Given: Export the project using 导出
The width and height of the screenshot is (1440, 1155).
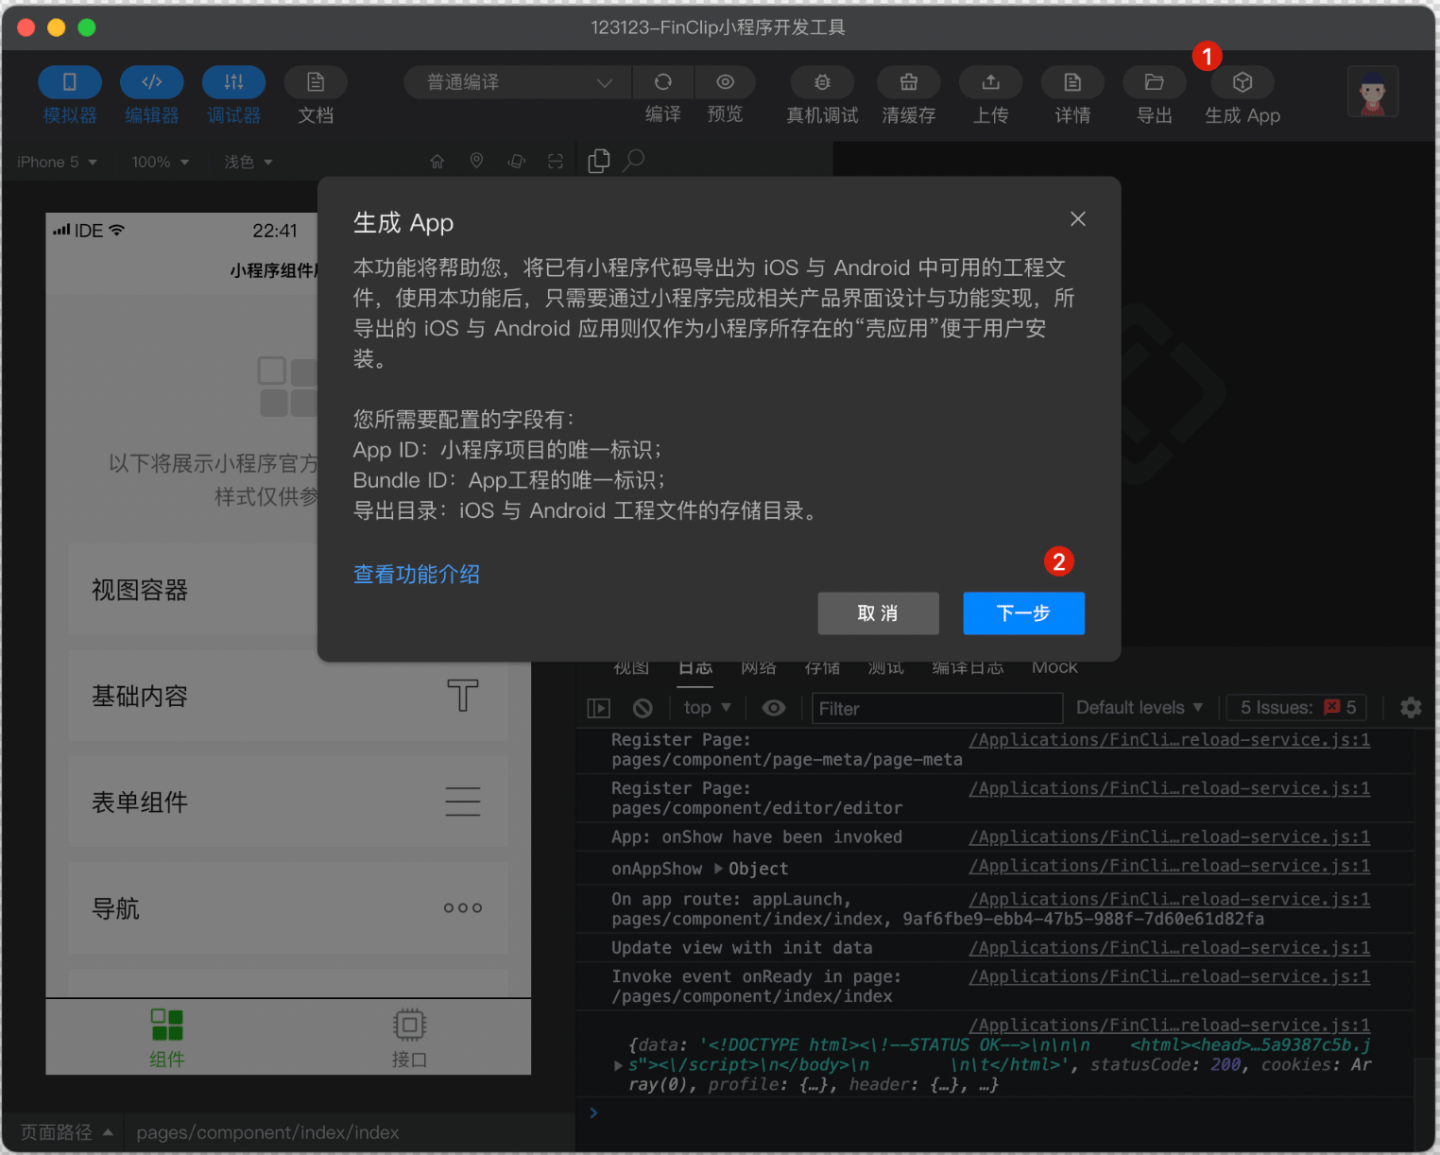Looking at the screenshot, I should [1154, 95].
